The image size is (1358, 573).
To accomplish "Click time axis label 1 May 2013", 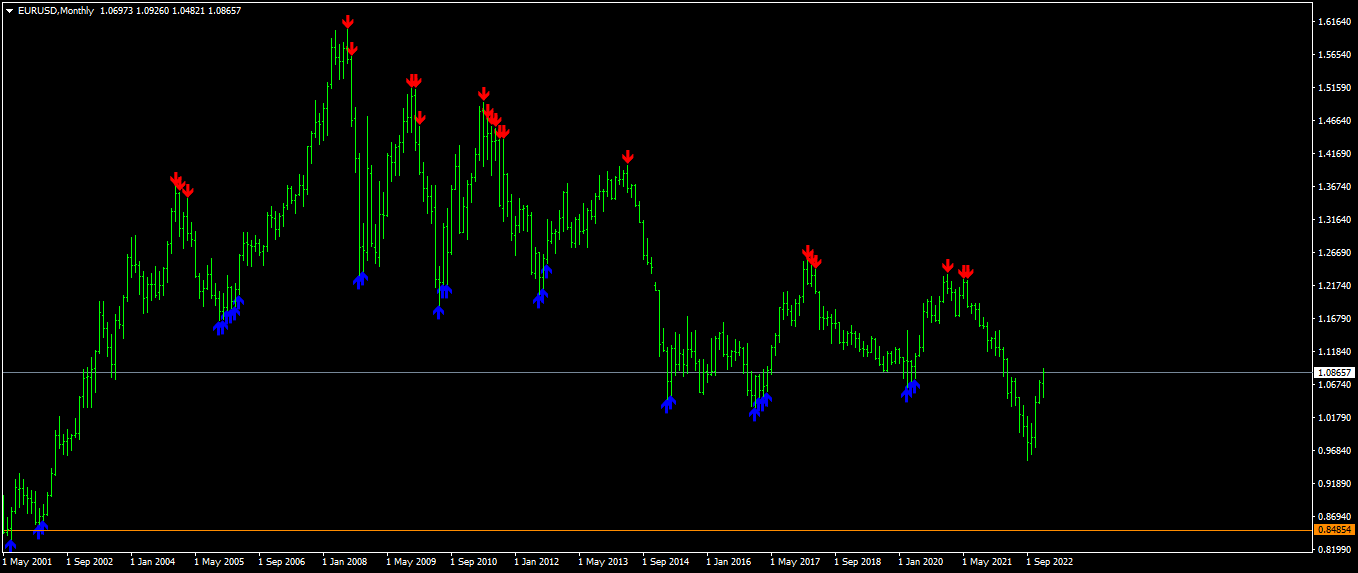I will (603, 562).
